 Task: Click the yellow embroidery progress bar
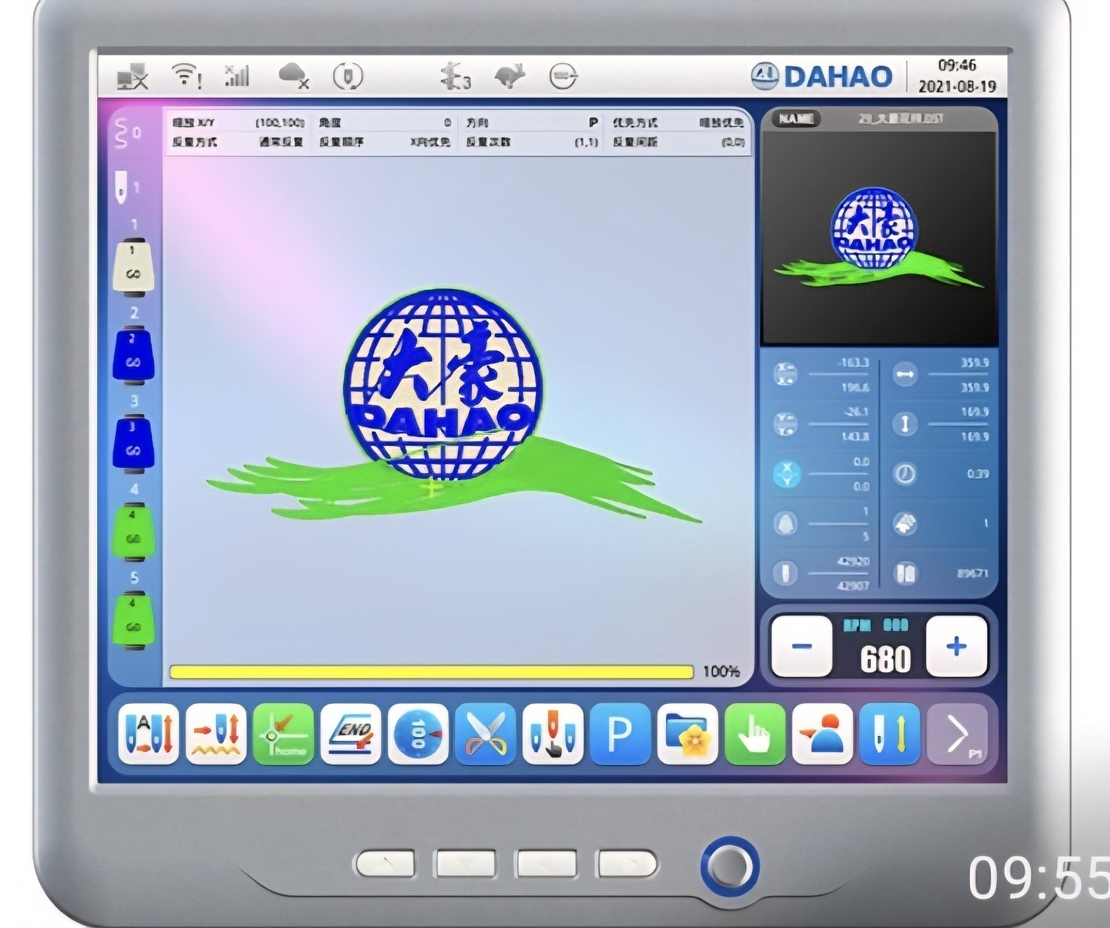[431, 672]
